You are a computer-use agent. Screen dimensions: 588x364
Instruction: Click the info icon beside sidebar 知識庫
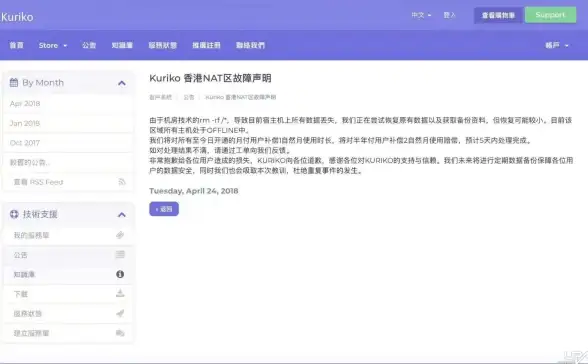pos(120,274)
